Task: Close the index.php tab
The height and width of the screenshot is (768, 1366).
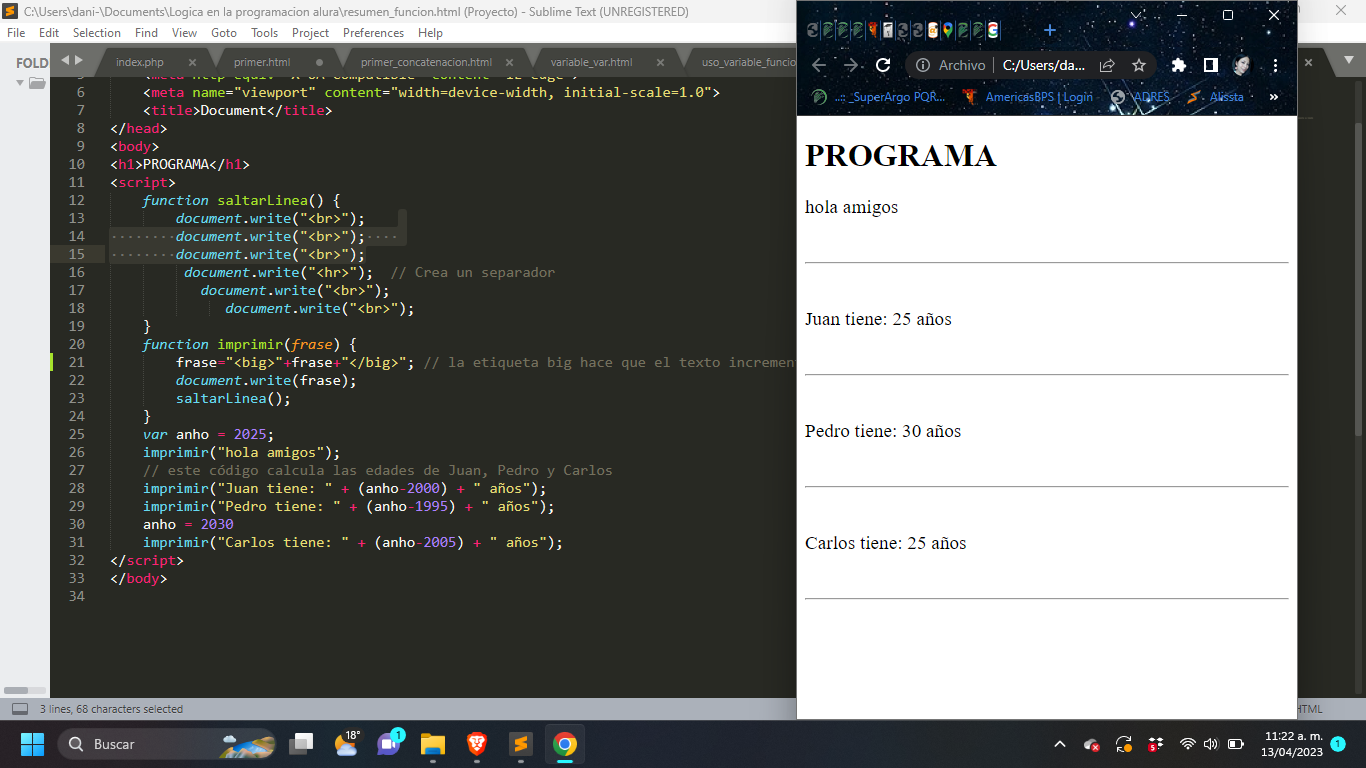Action: (192, 62)
